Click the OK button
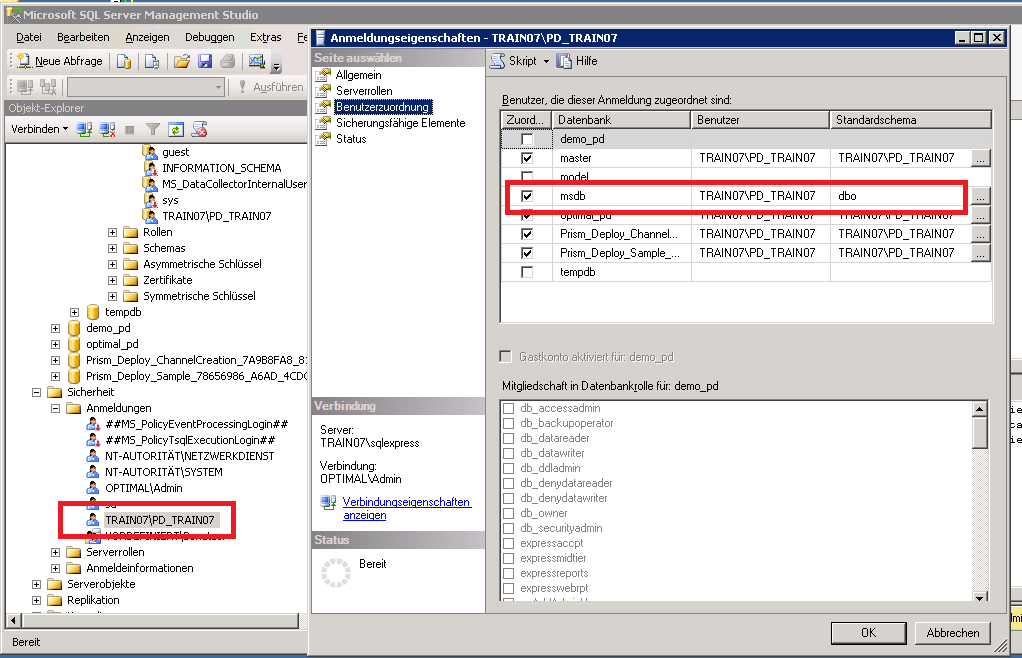This screenshot has height=658, width=1022. tap(868, 632)
